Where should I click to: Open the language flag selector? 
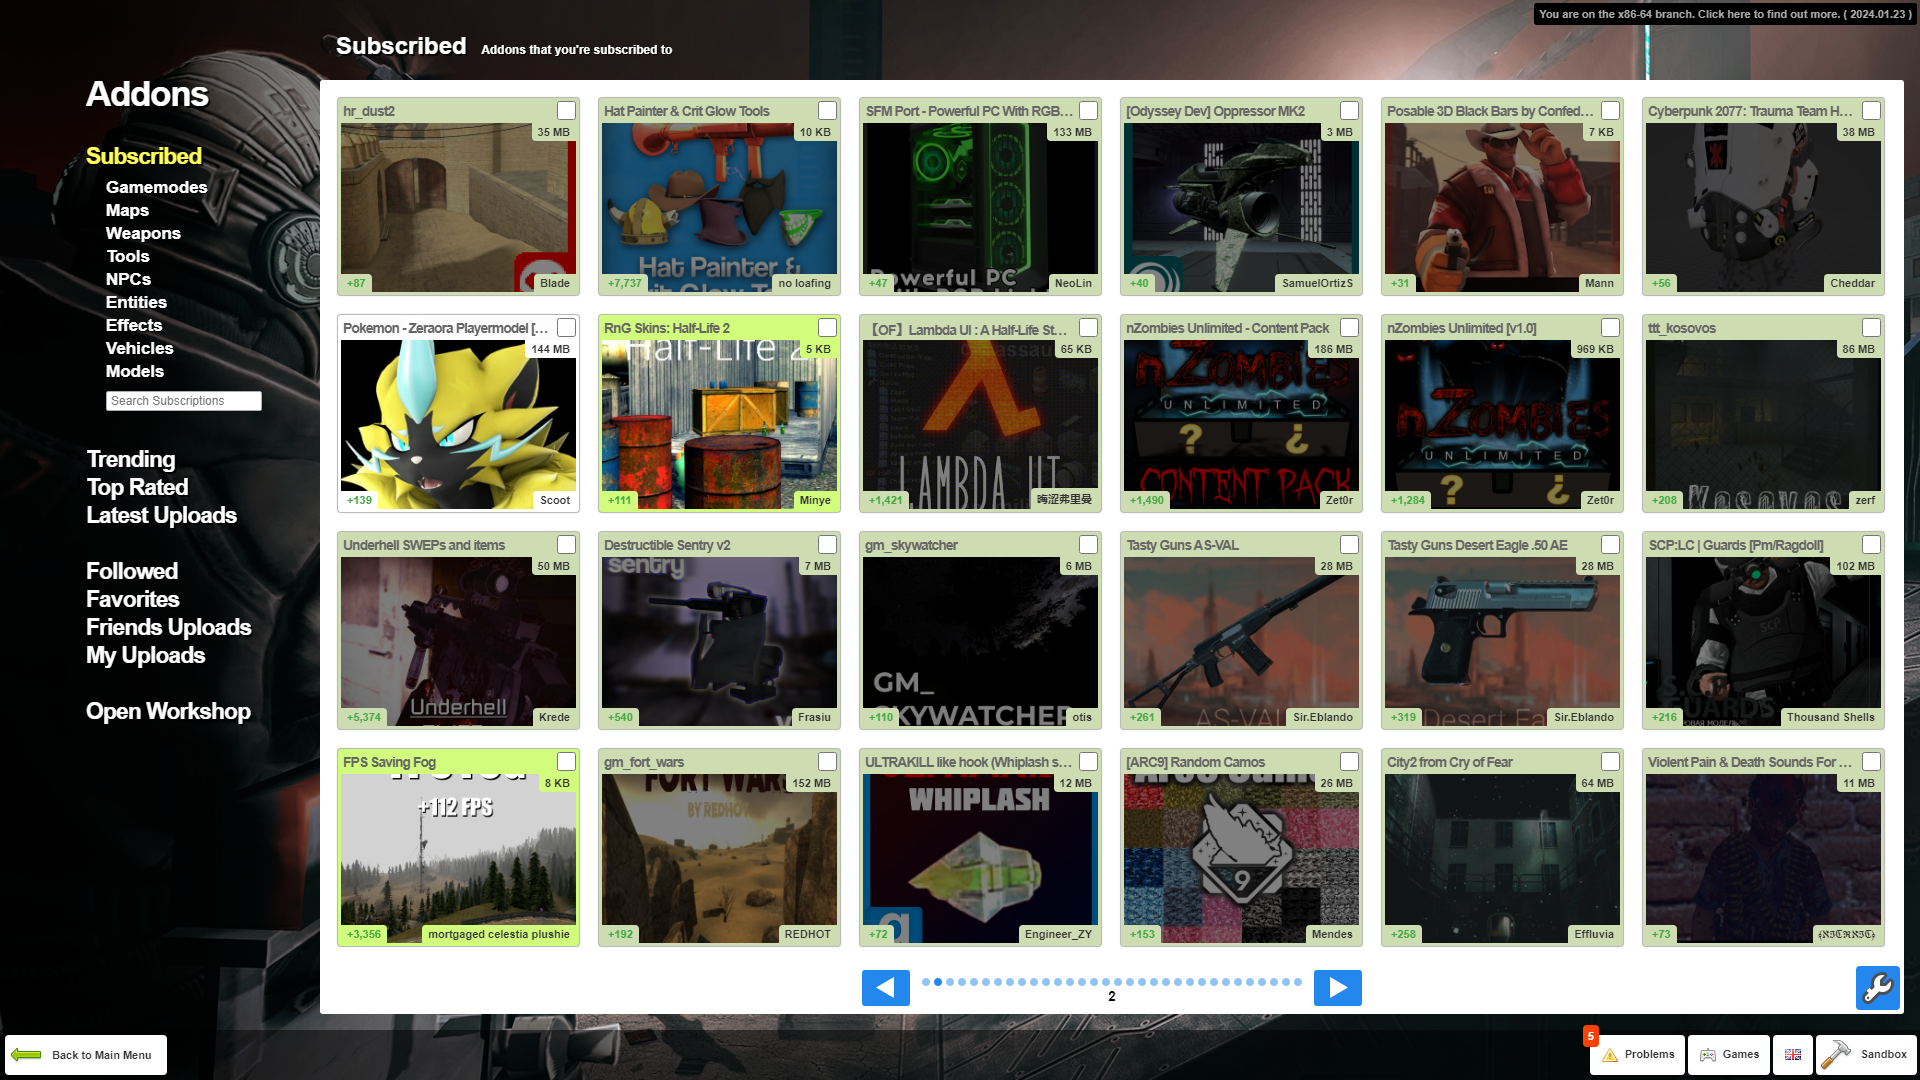point(1793,1055)
